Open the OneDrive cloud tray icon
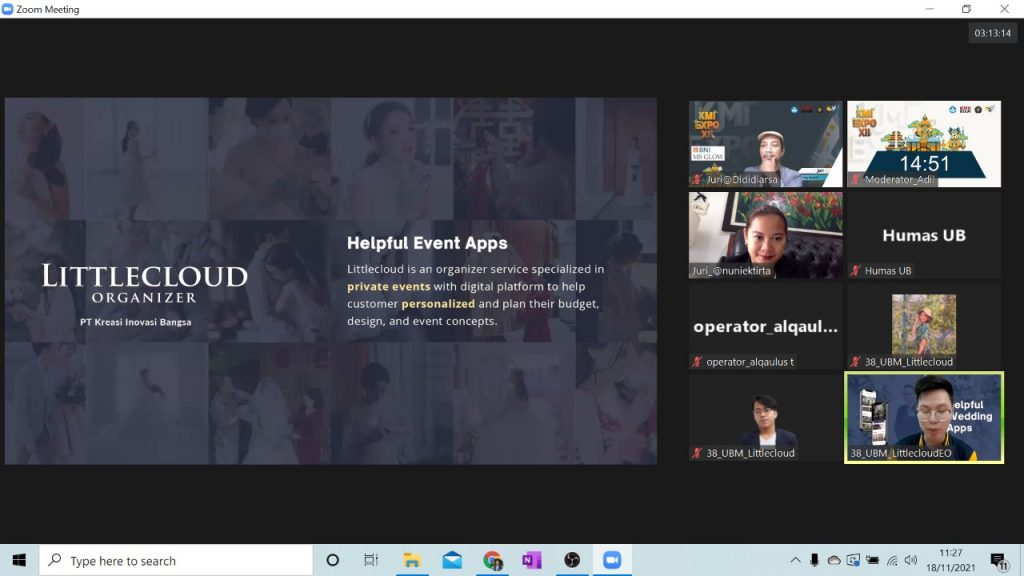Image resolution: width=1024 pixels, height=576 pixels. (x=834, y=560)
